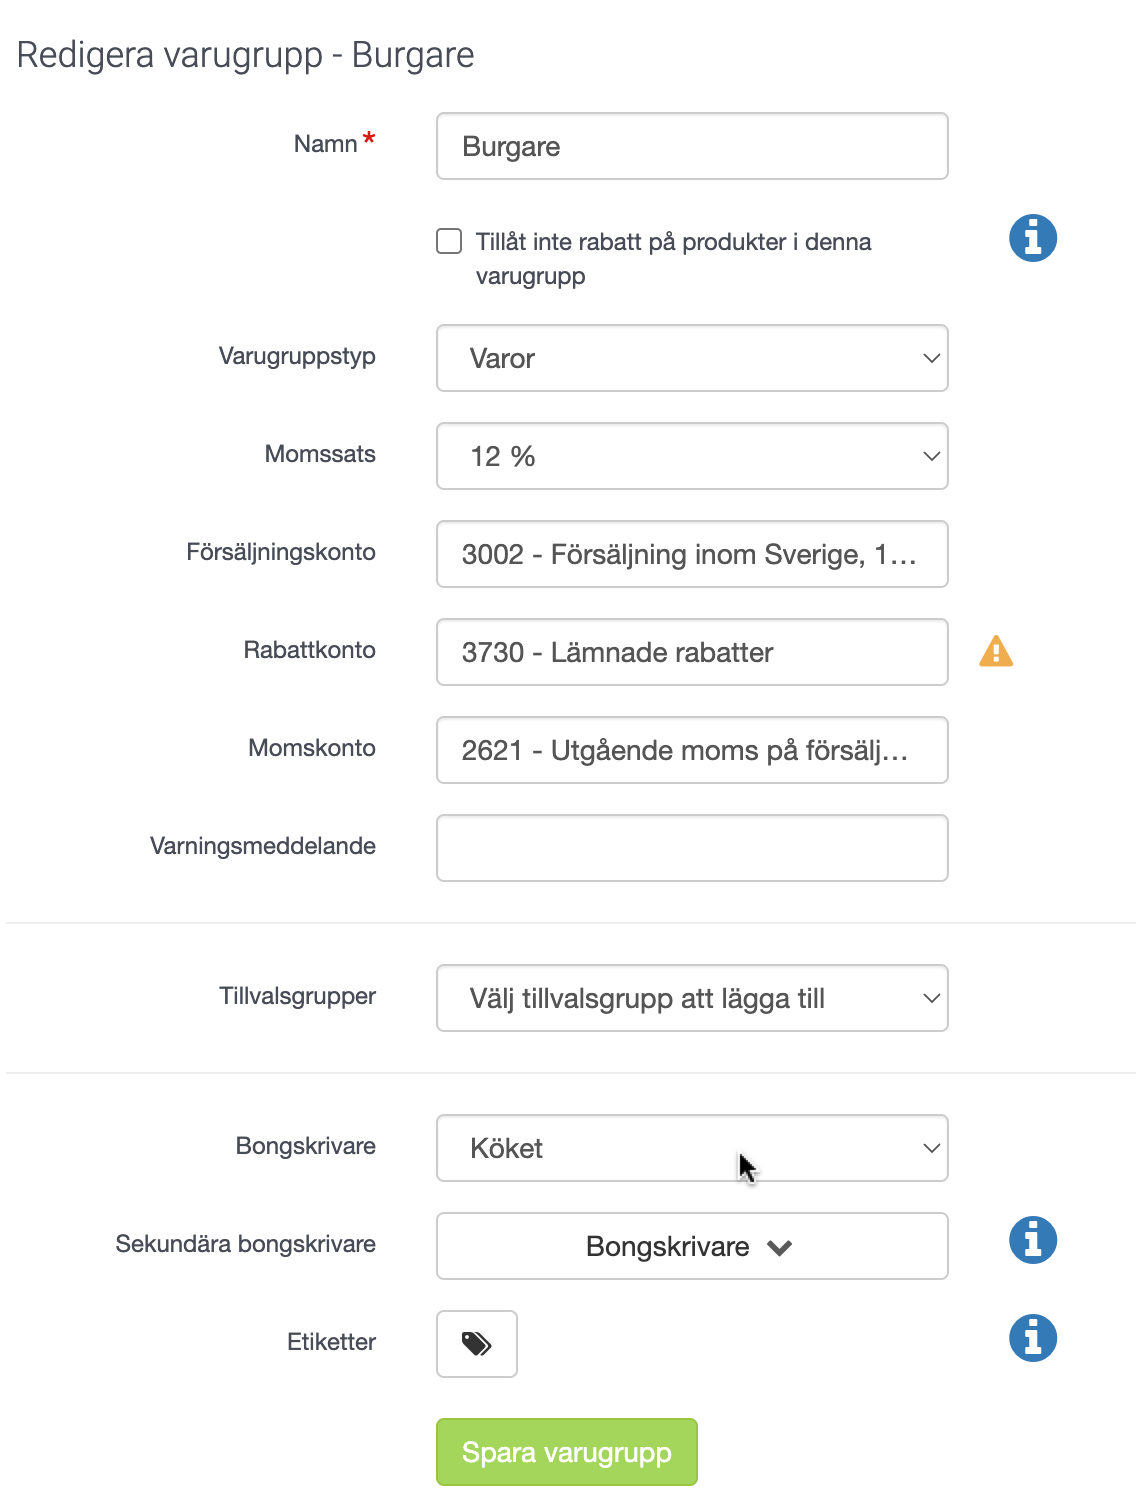Image resolution: width=1136 pixels, height=1504 pixels.
Task: Click the Rabattkonto field with account 3730
Action: 692,652
